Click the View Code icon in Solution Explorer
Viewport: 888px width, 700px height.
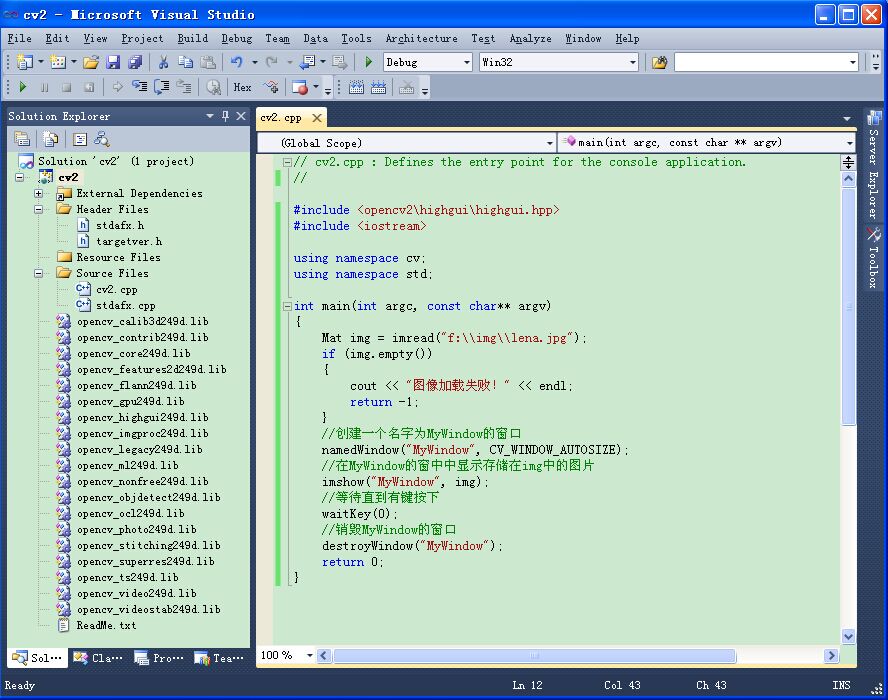(80, 139)
